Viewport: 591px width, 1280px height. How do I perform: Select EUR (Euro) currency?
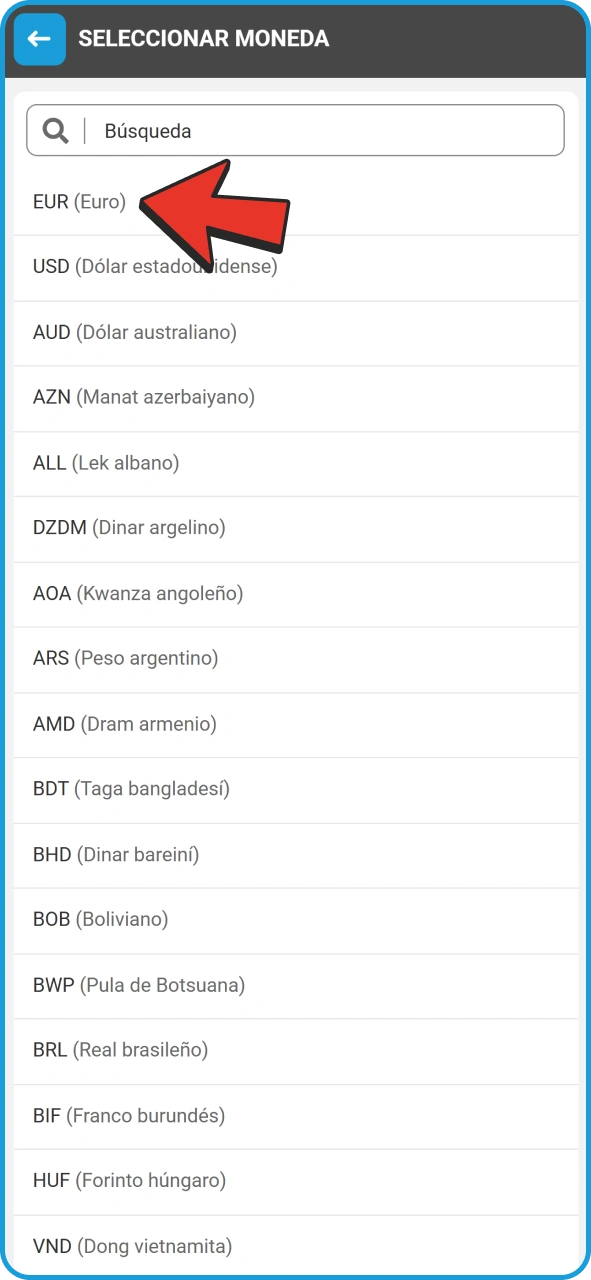tap(295, 203)
